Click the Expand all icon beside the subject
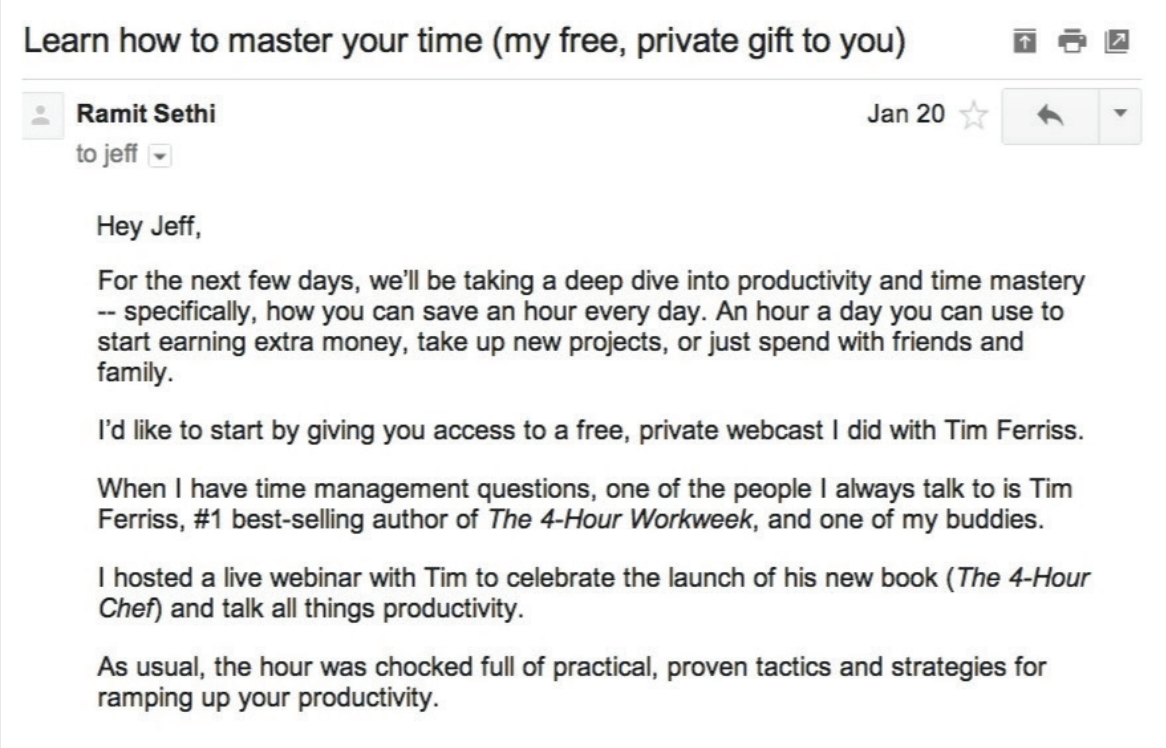This screenshot has width=1166, height=748. point(1025,41)
